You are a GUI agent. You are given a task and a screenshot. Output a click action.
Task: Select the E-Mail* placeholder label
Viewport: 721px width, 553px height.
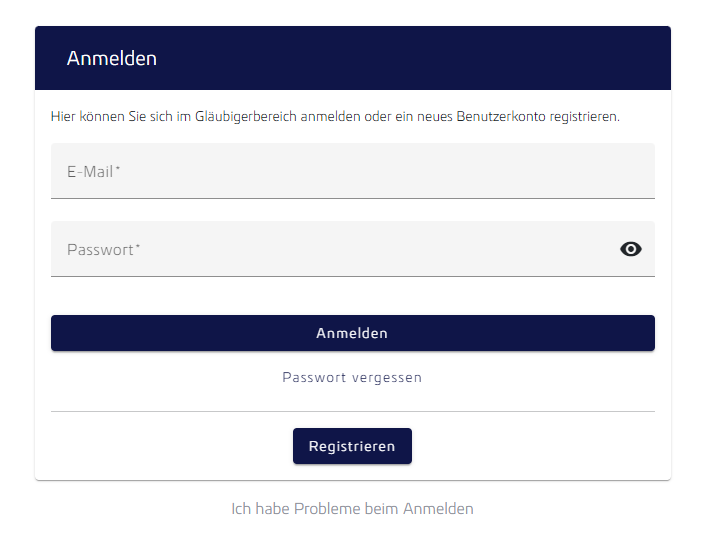93,171
